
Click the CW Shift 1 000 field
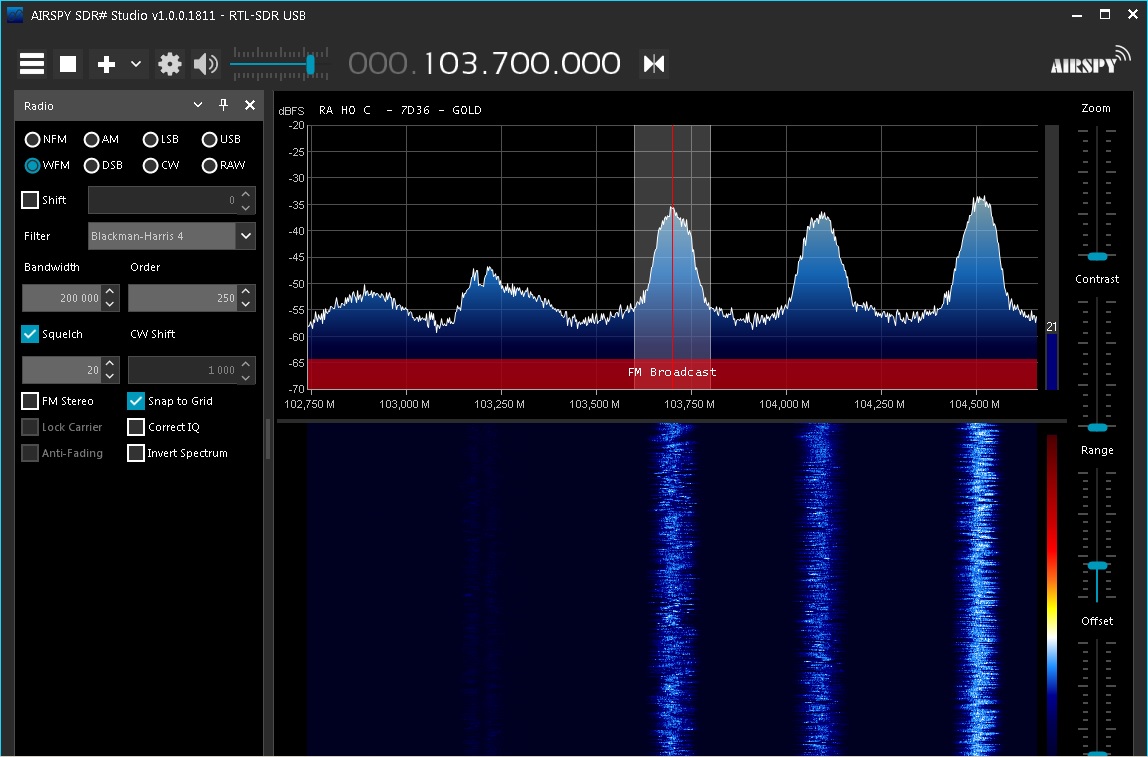[x=182, y=370]
